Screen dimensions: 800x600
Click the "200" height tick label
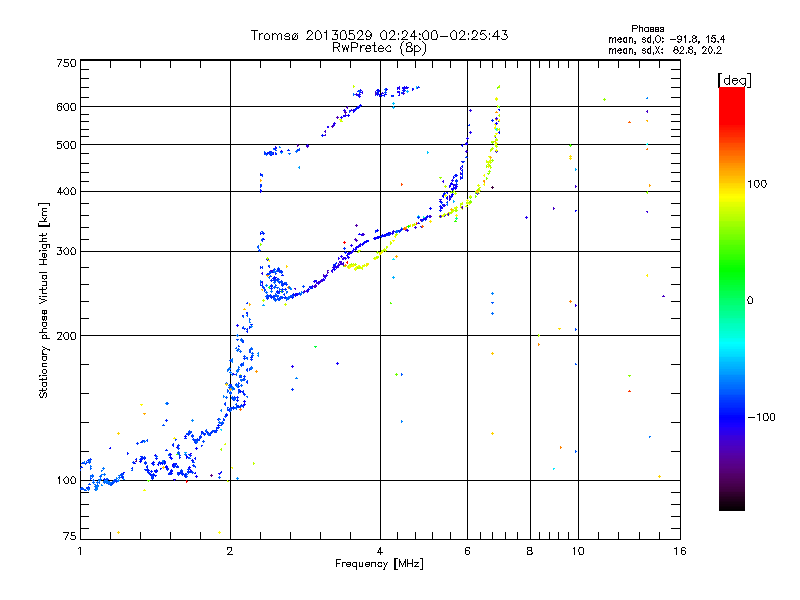click(x=66, y=336)
